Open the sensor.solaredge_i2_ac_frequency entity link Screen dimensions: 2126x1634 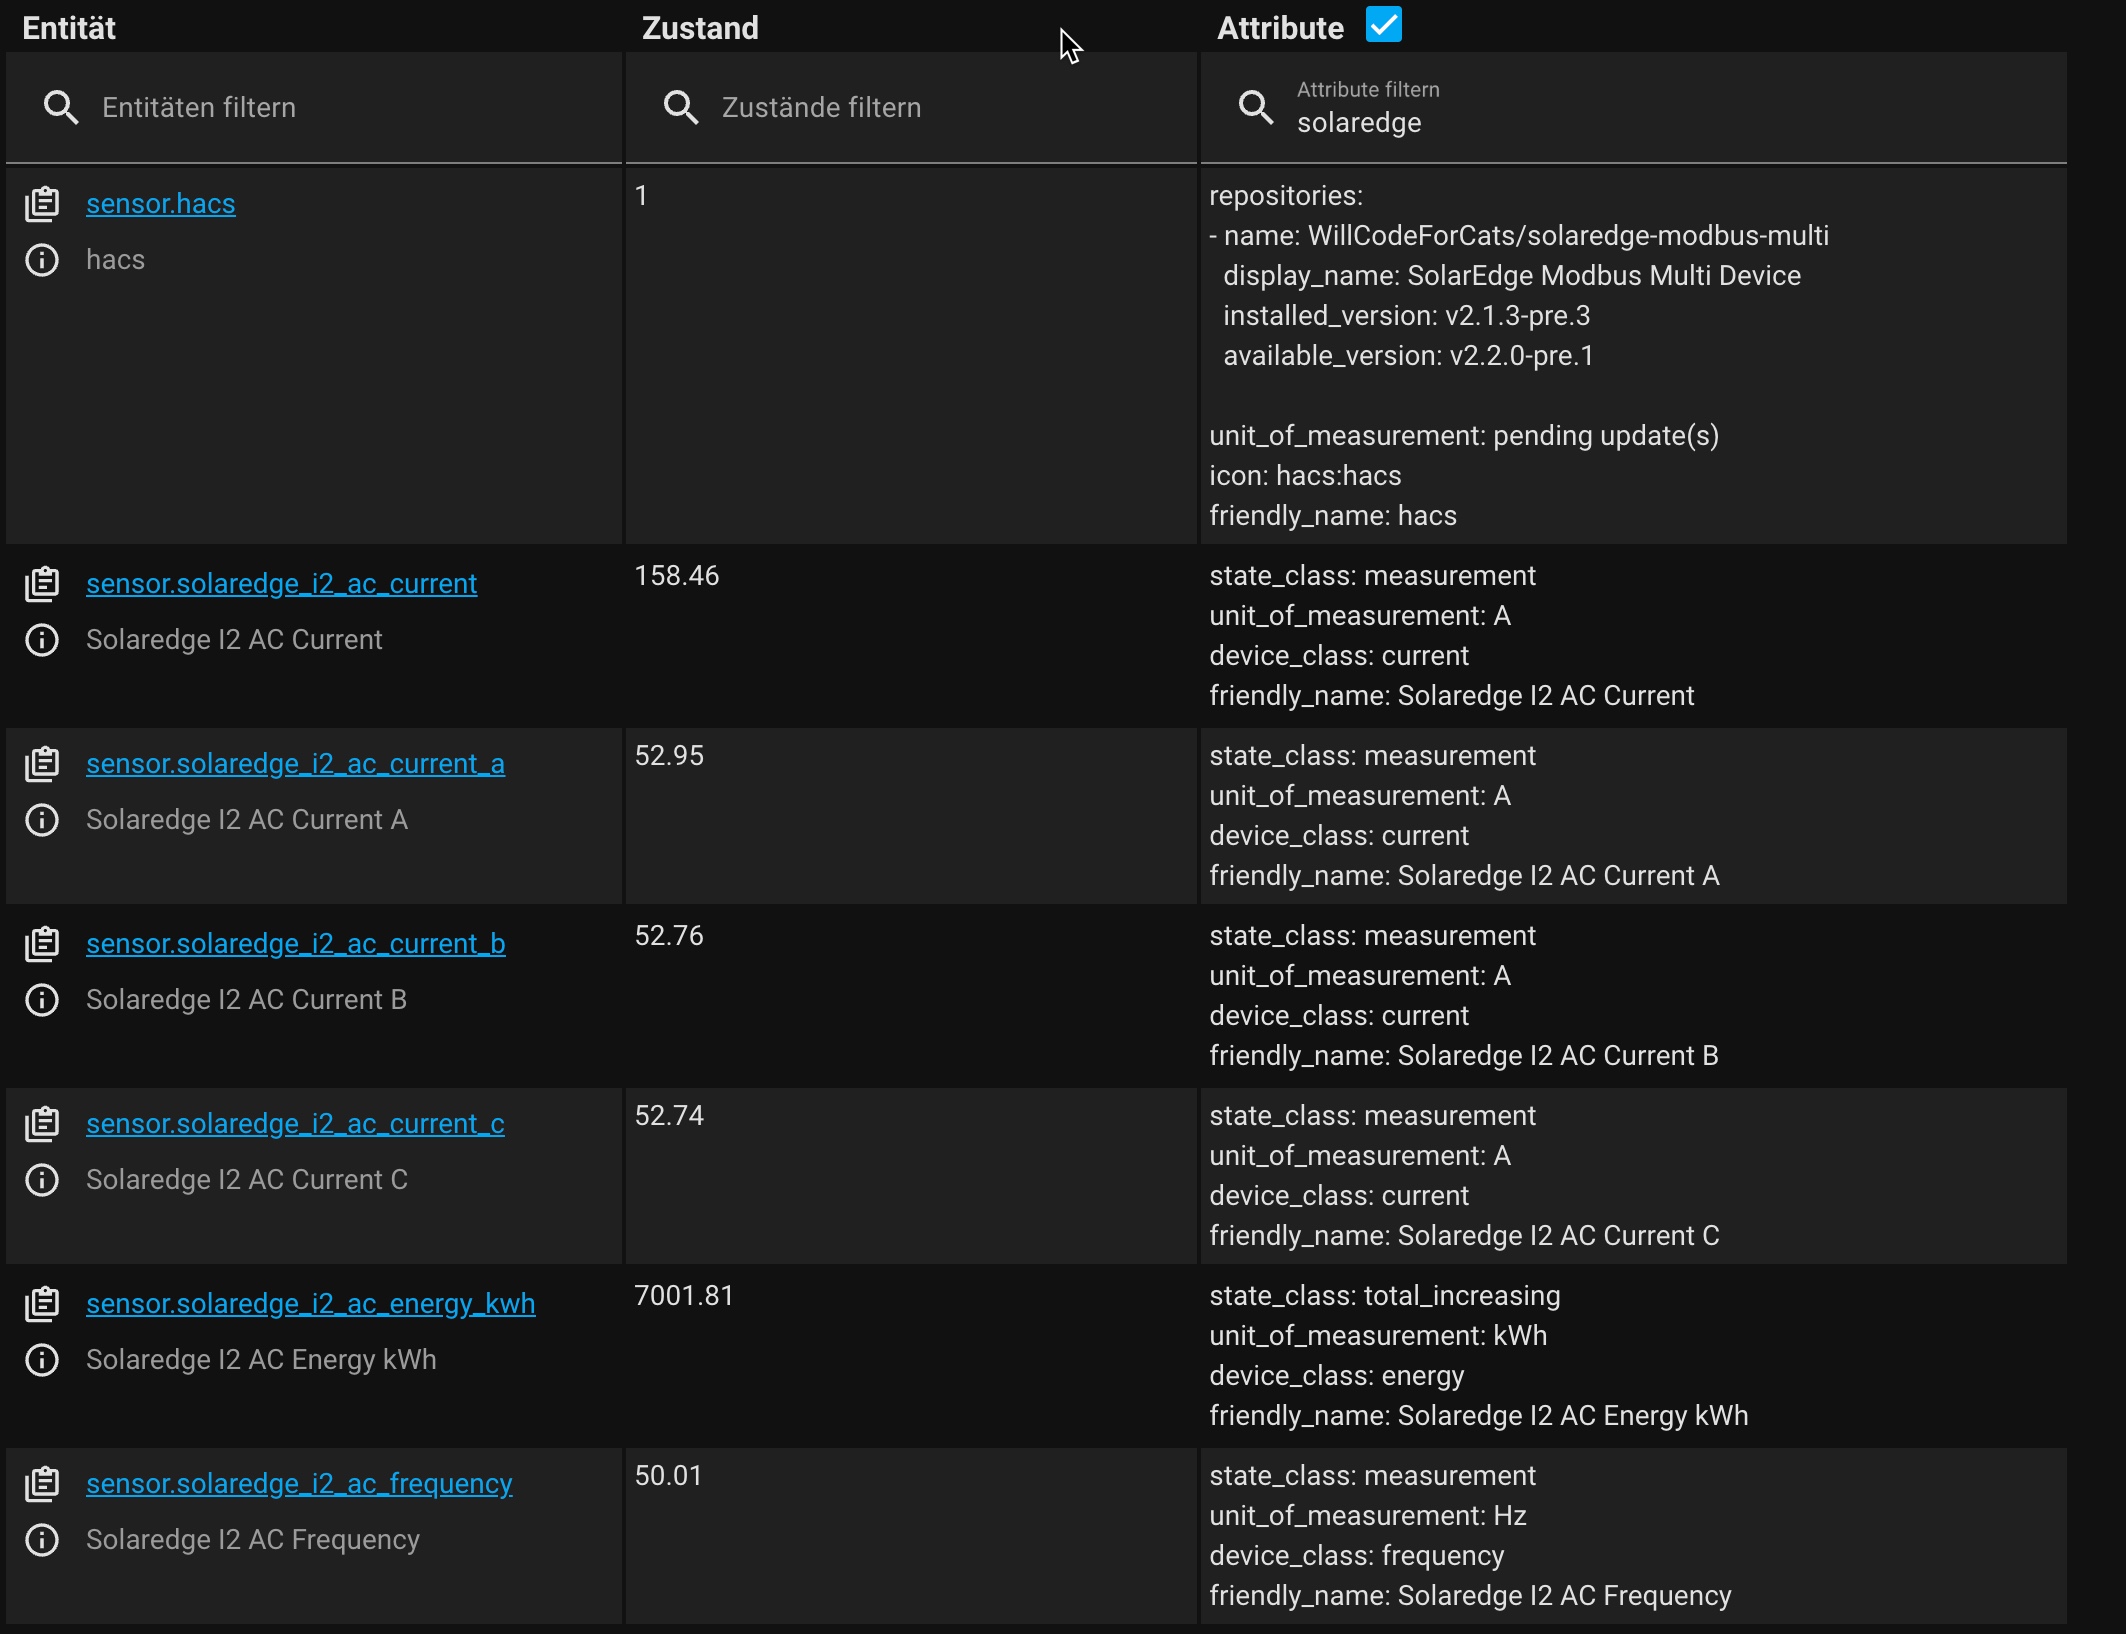pos(298,1483)
